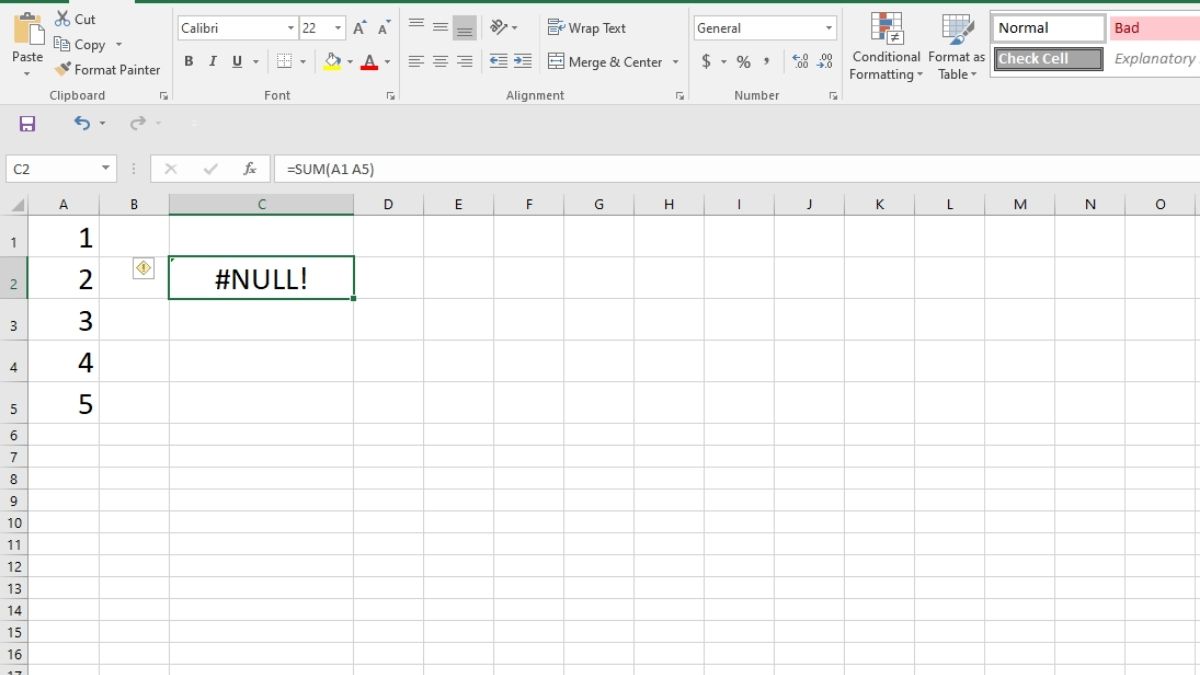Toggle italic formatting
Viewport: 1200px width, 675px height.
click(x=212, y=61)
